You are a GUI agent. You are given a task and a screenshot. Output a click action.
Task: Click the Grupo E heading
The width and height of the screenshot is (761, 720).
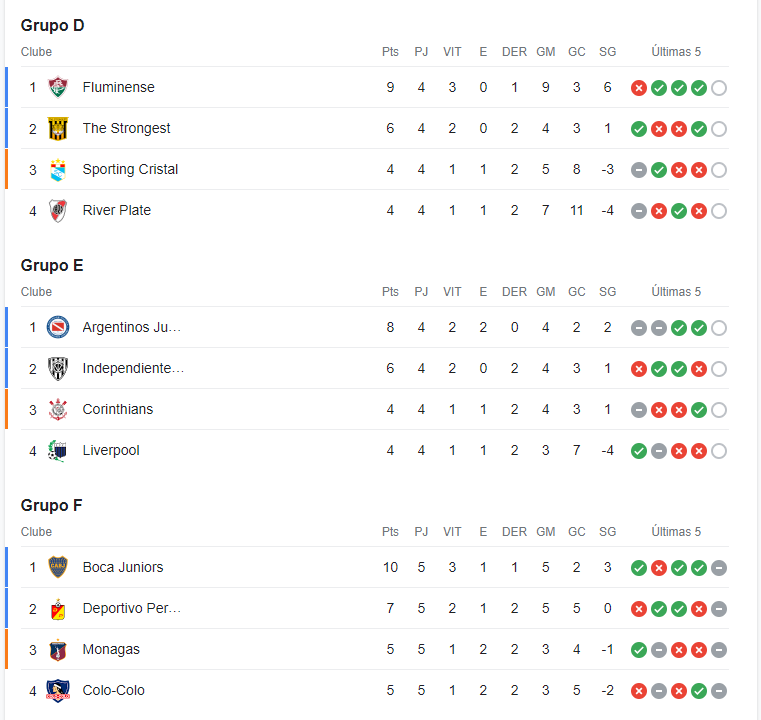52,265
